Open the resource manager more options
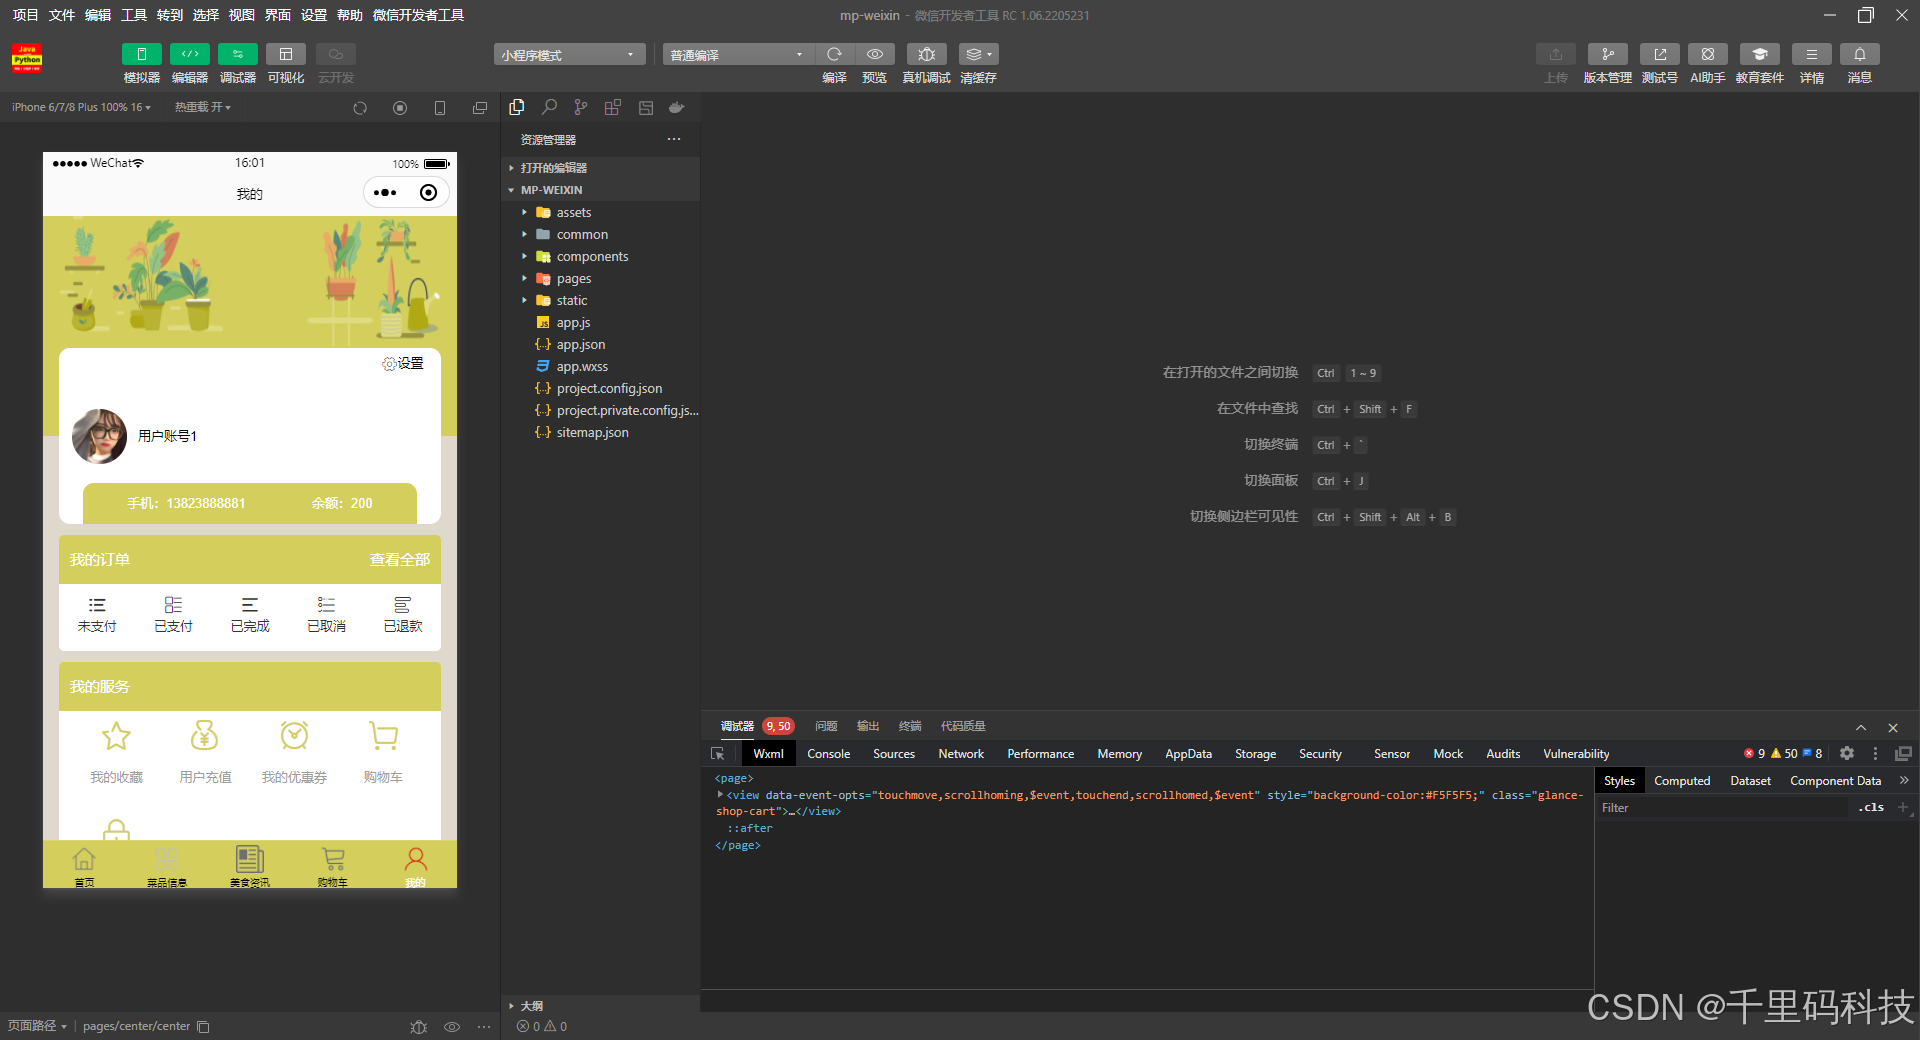The width and height of the screenshot is (1920, 1040). (674, 139)
